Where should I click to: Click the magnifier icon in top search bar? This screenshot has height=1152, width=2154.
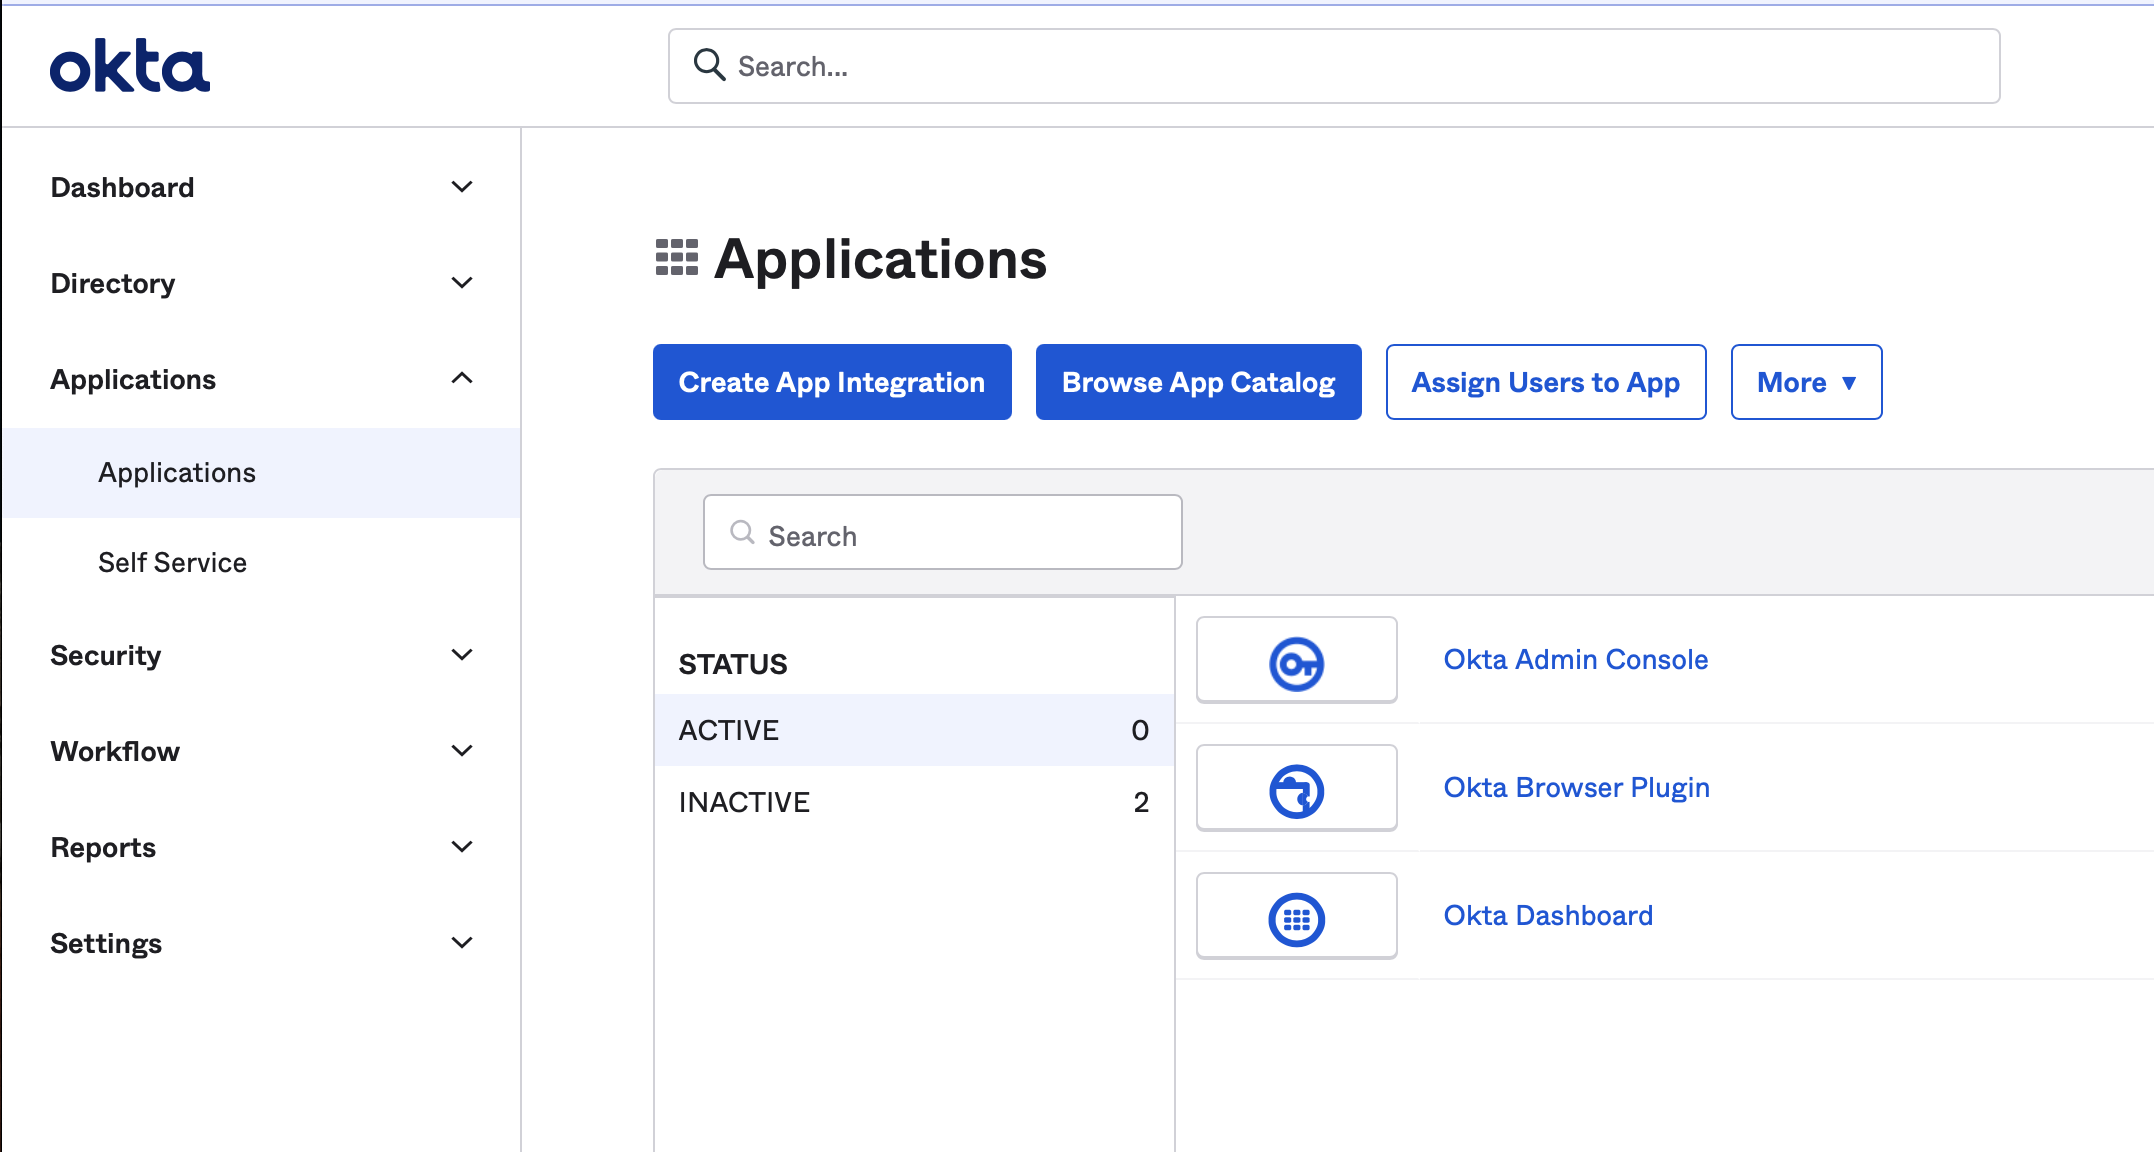(x=709, y=65)
